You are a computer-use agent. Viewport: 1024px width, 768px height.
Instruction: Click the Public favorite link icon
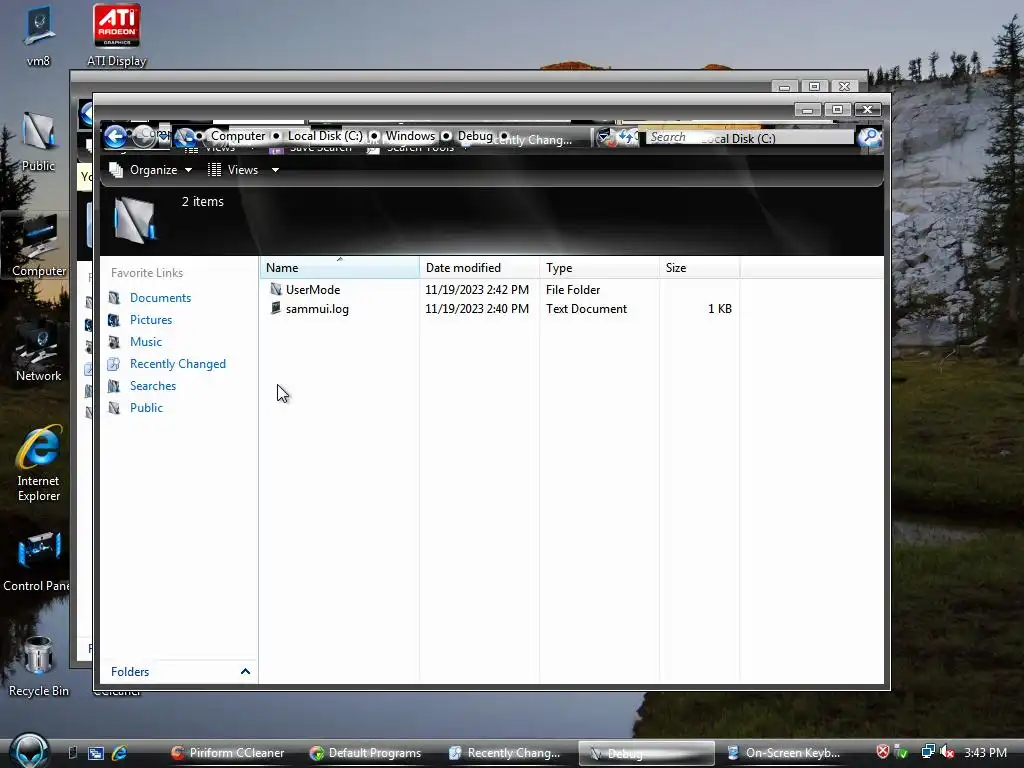coord(114,408)
